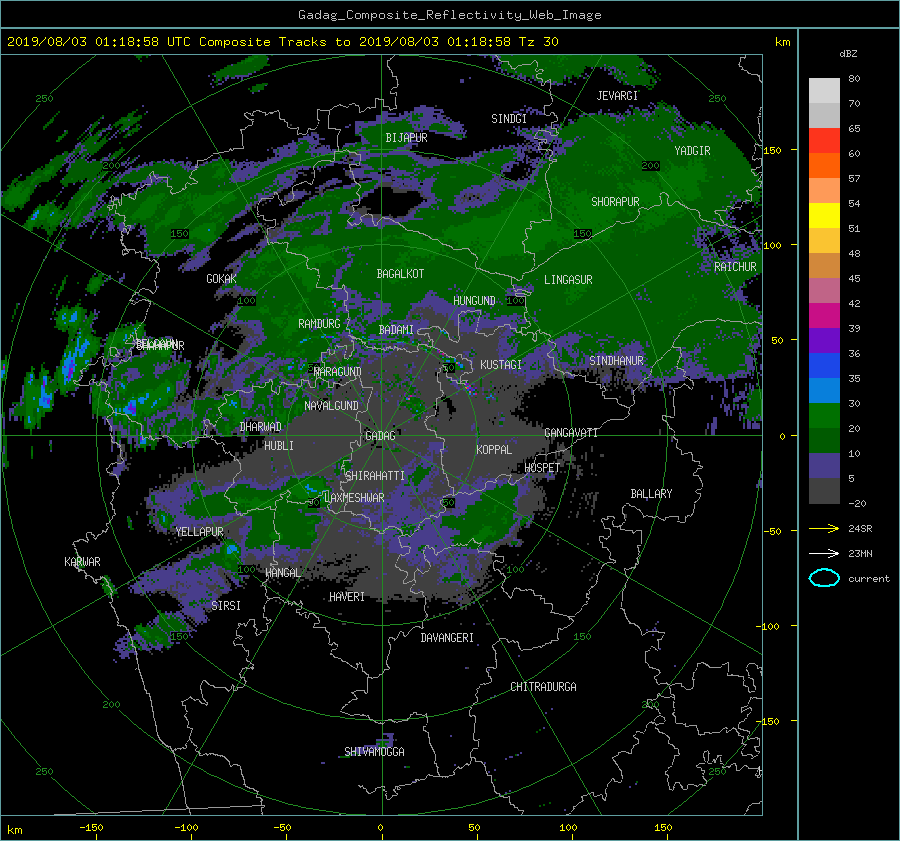Select the BIJAPUR city label
900x841 pixels.
[x=406, y=138]
